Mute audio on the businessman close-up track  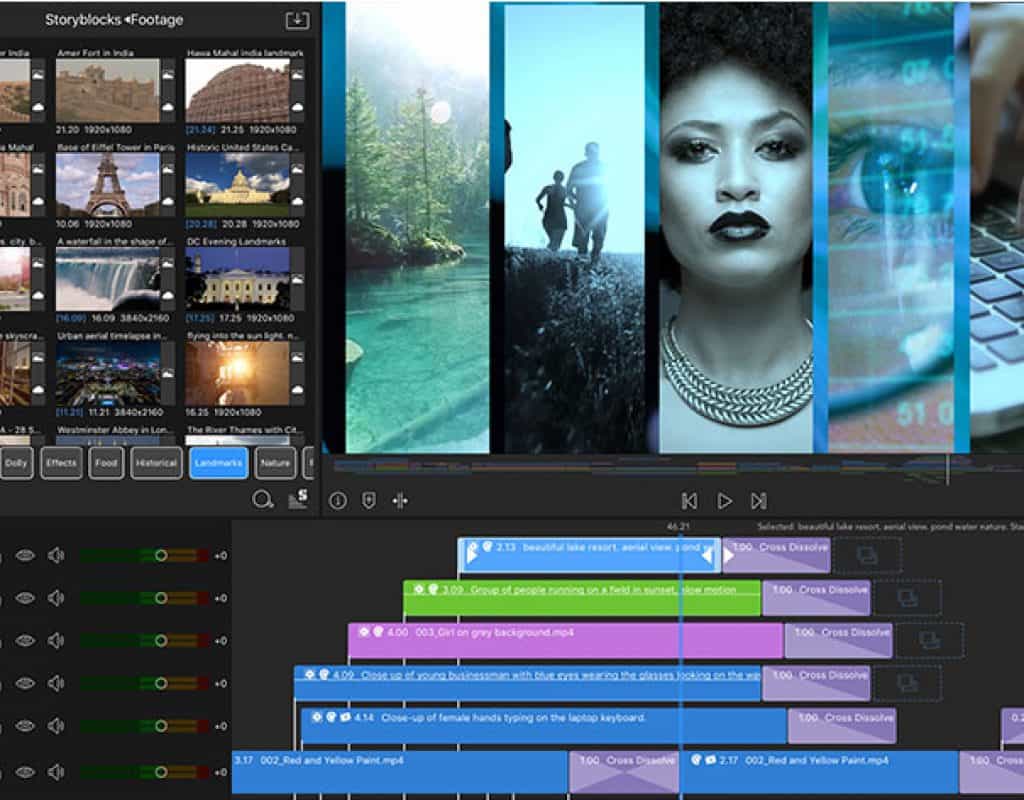click(56, 683)
